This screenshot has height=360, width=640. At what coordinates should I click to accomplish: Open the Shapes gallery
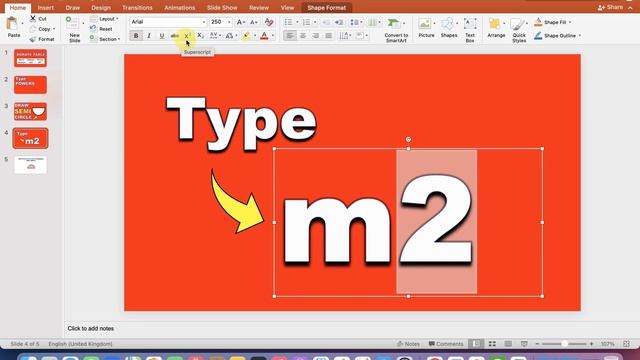(x=449, y=28)
